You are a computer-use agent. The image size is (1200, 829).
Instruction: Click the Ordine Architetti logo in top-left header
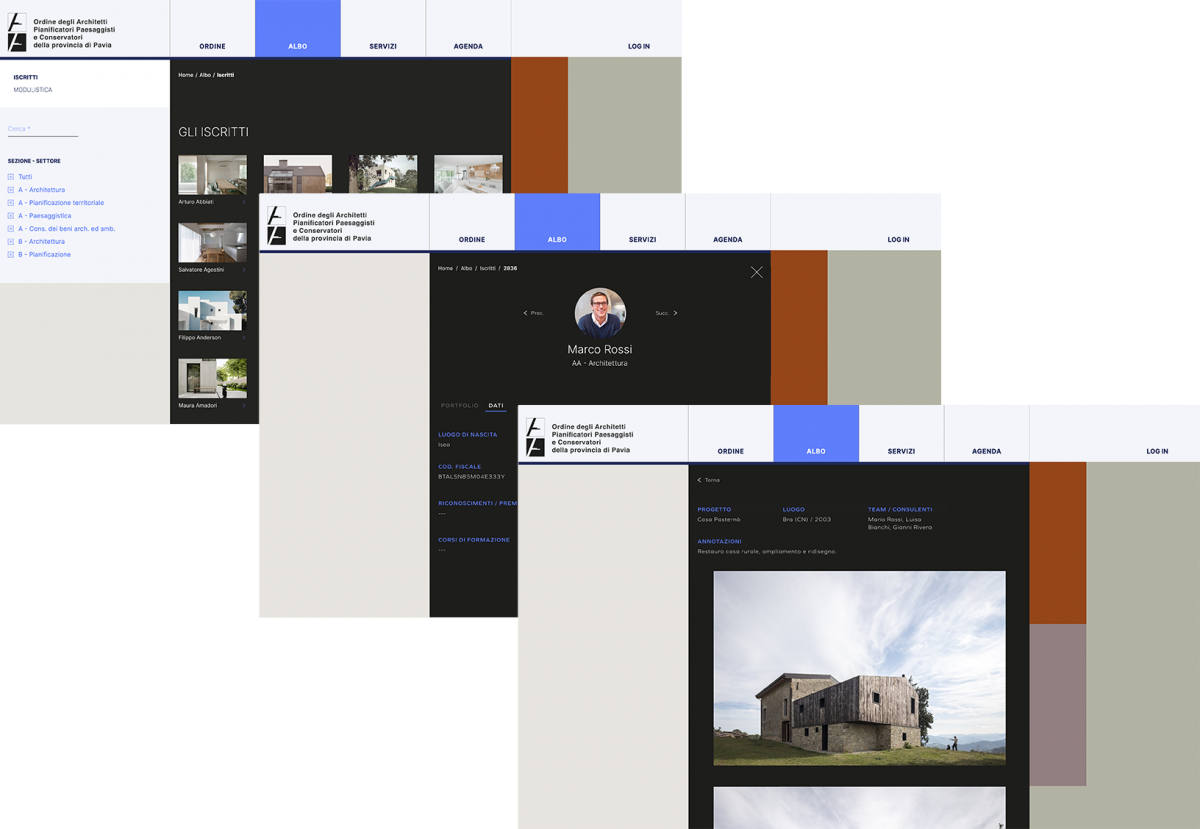(17, 32)
